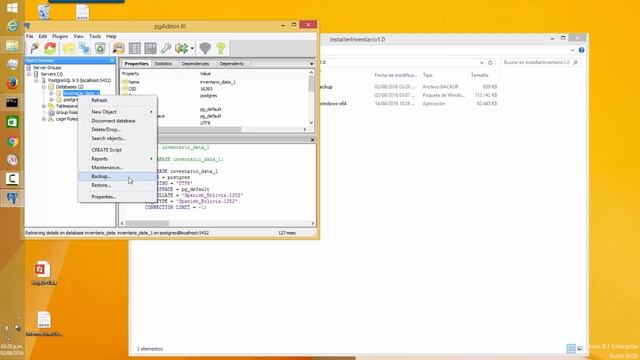
Task: Click the red-green Refresh toolbar icon
Action: pos(50,48)
